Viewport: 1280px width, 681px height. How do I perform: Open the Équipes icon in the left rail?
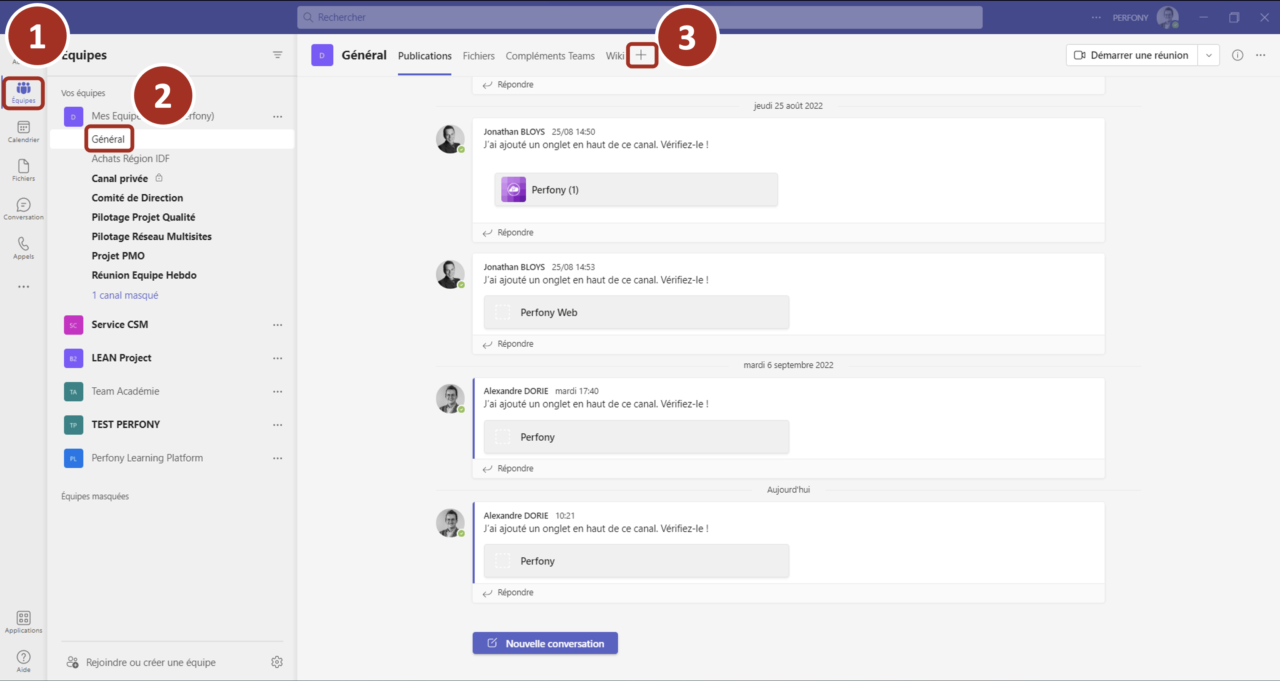coord(22,92)
